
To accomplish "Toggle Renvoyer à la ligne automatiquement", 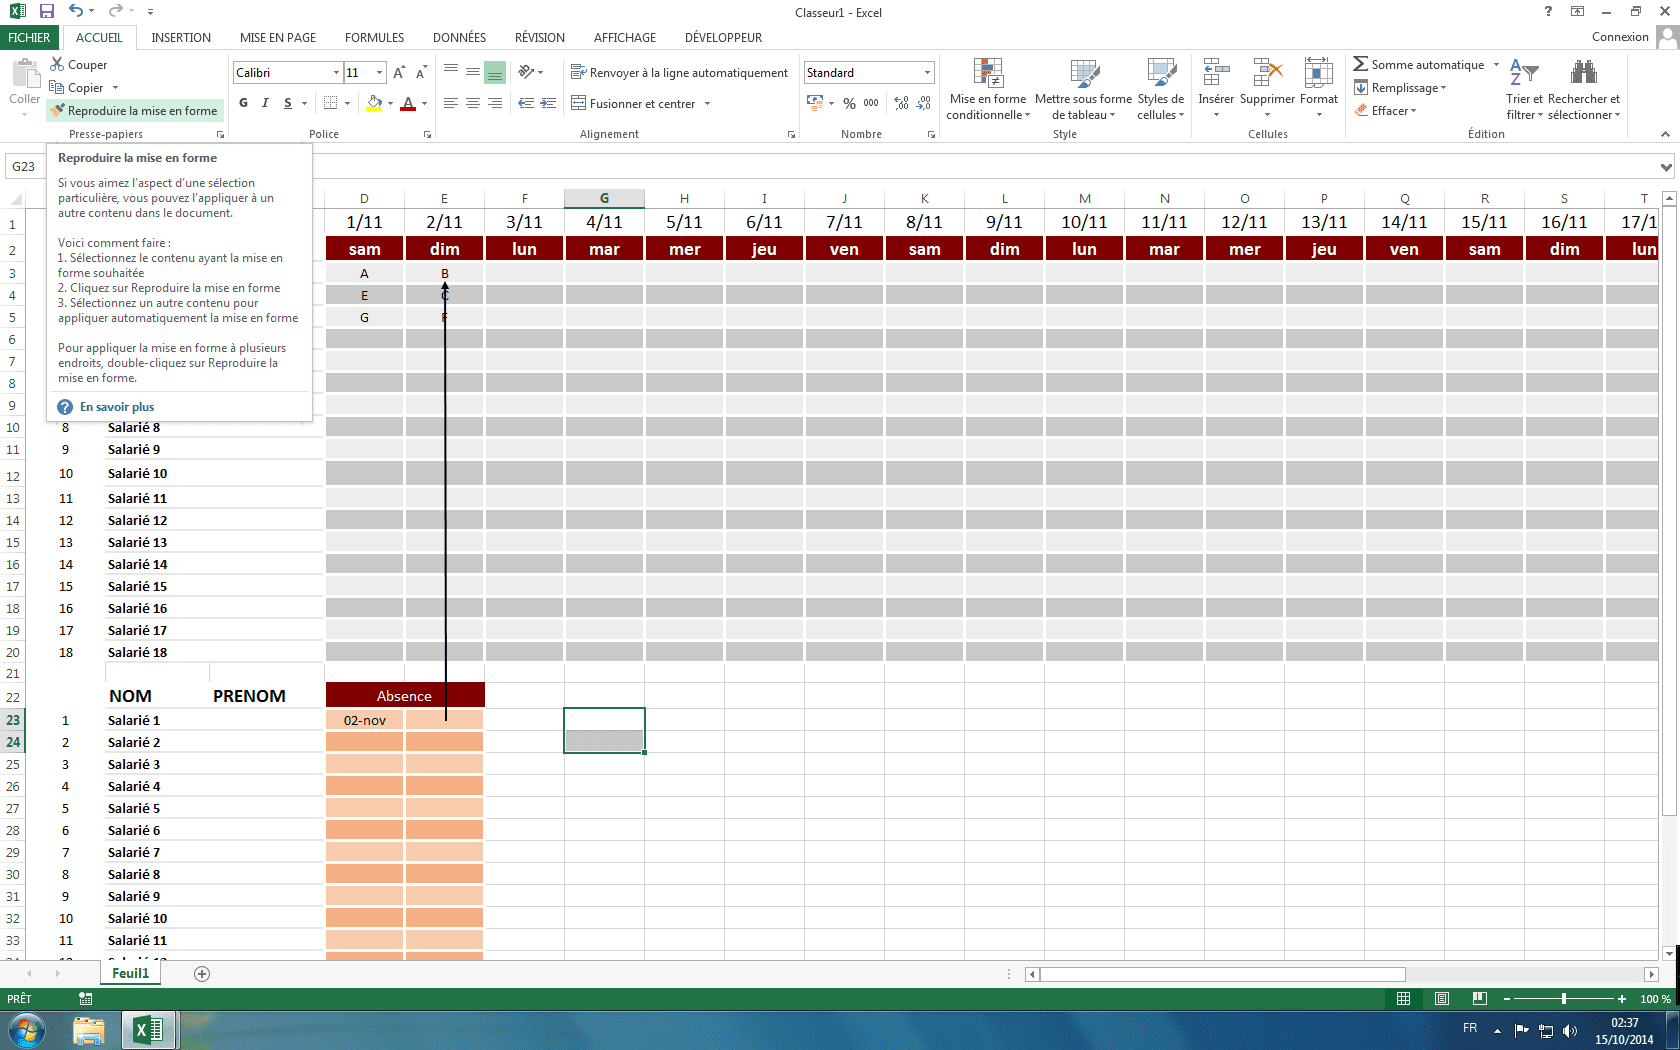I will tap(679, 73).
